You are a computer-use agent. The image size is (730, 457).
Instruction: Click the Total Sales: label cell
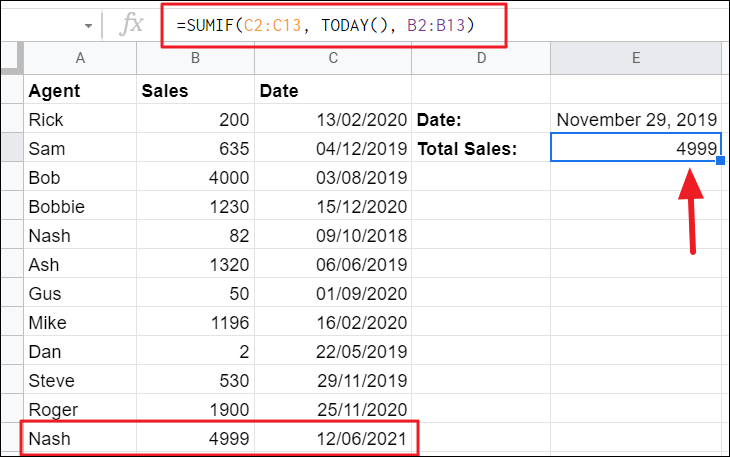tap(481, 149)
